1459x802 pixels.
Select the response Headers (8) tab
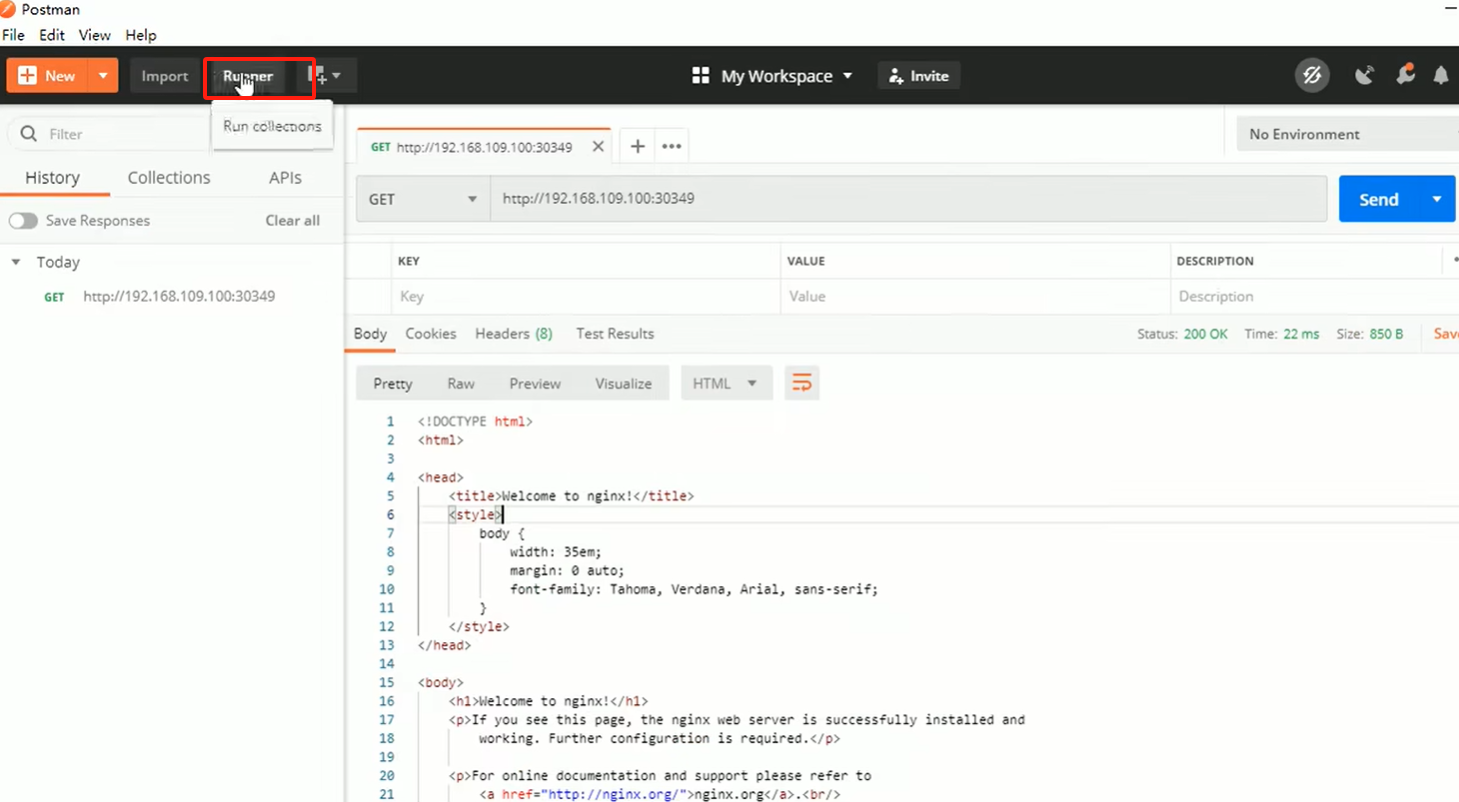click(x=514, y=334)
